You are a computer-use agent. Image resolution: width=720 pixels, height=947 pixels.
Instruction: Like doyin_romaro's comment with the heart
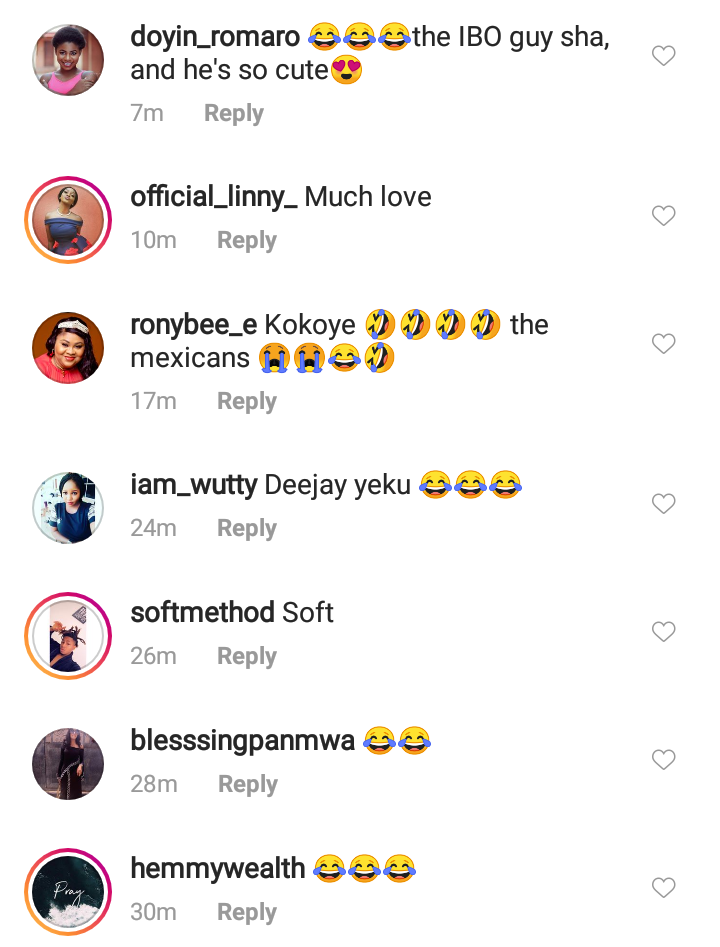tap(663, 56)
